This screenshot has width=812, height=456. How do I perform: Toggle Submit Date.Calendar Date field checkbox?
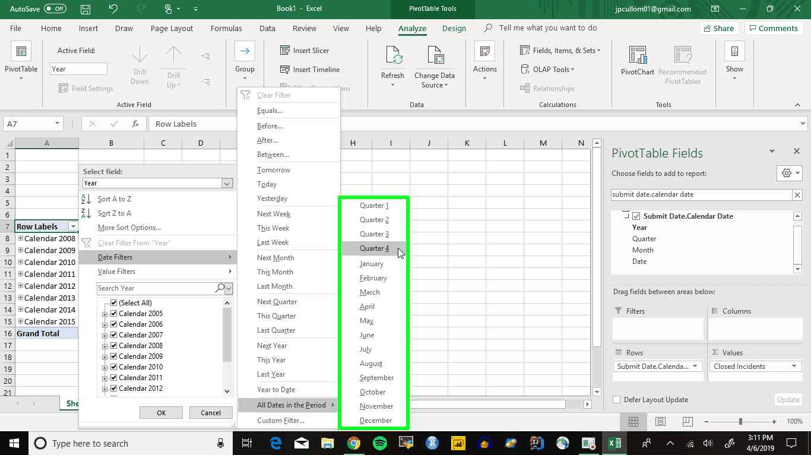click(636, 216)
